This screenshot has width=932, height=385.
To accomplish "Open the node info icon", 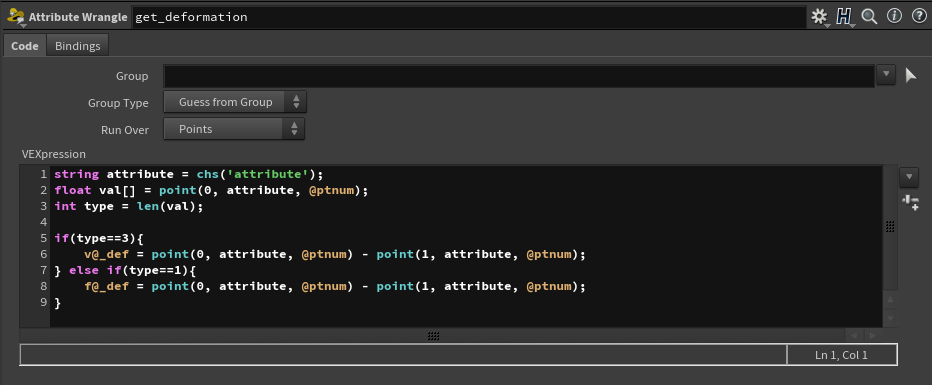I will (894, 17).
